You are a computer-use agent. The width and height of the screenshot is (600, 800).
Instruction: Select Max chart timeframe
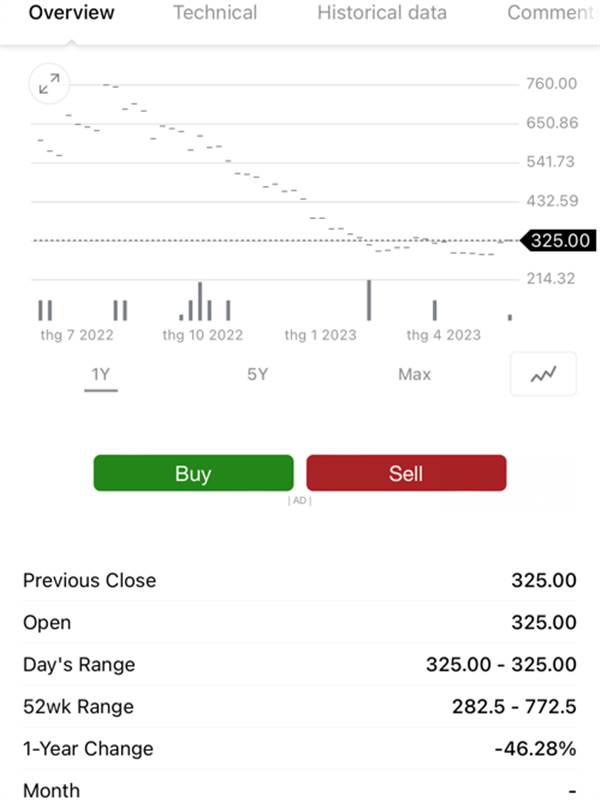(x=414, y=374)
